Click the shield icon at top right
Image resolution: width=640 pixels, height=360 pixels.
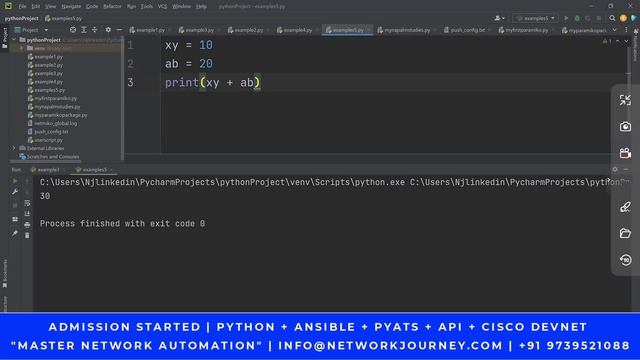633,18
